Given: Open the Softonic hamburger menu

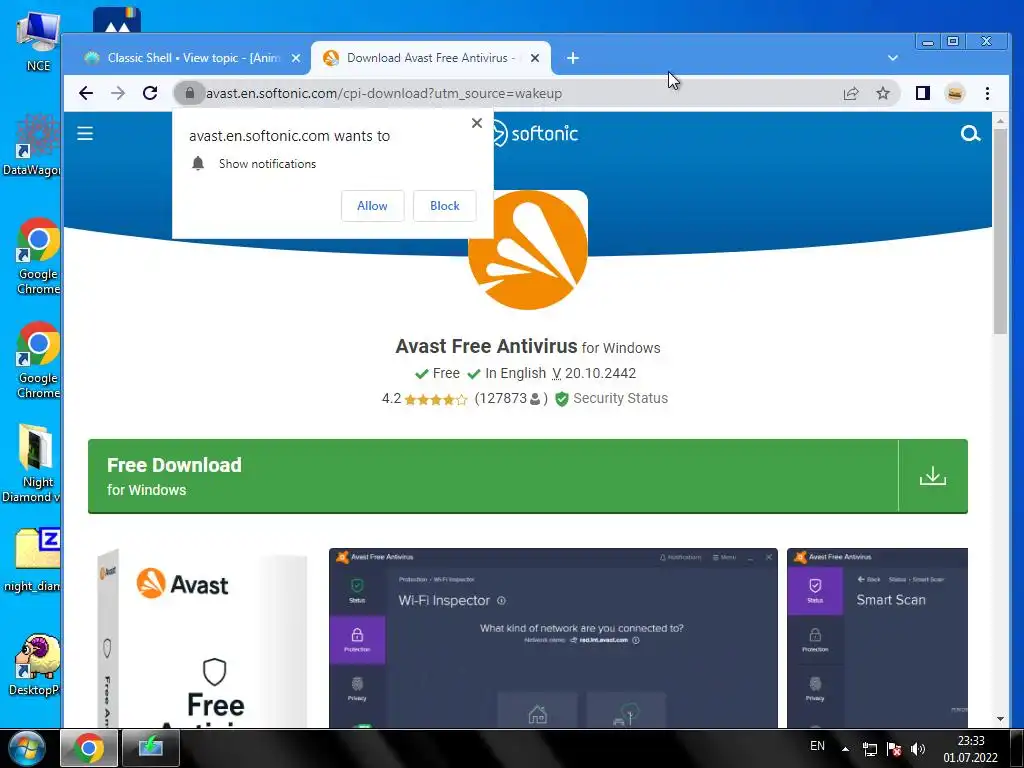Looking at the screenshot, I should (85, 134).
